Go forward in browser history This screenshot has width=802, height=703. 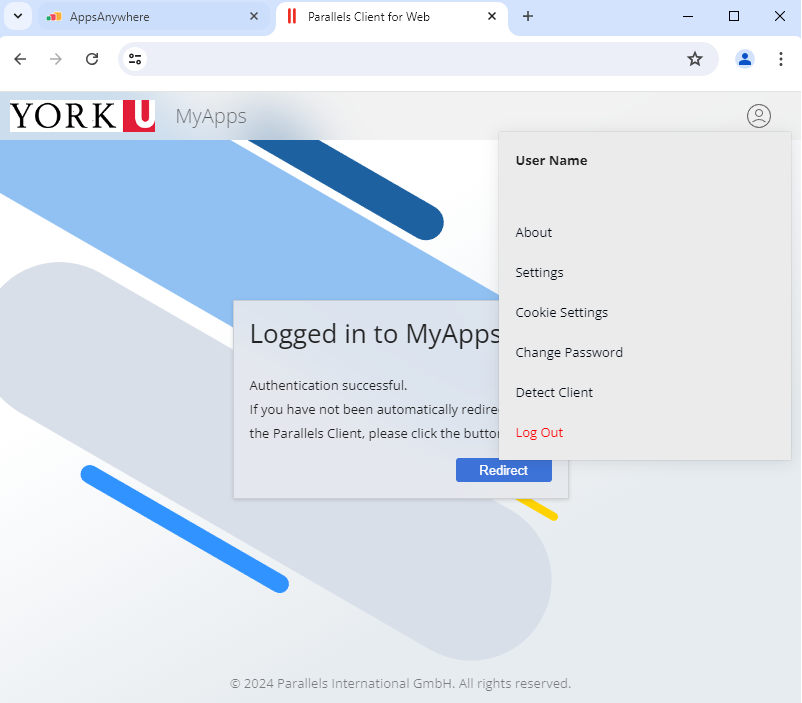click(x=56, y=59)
